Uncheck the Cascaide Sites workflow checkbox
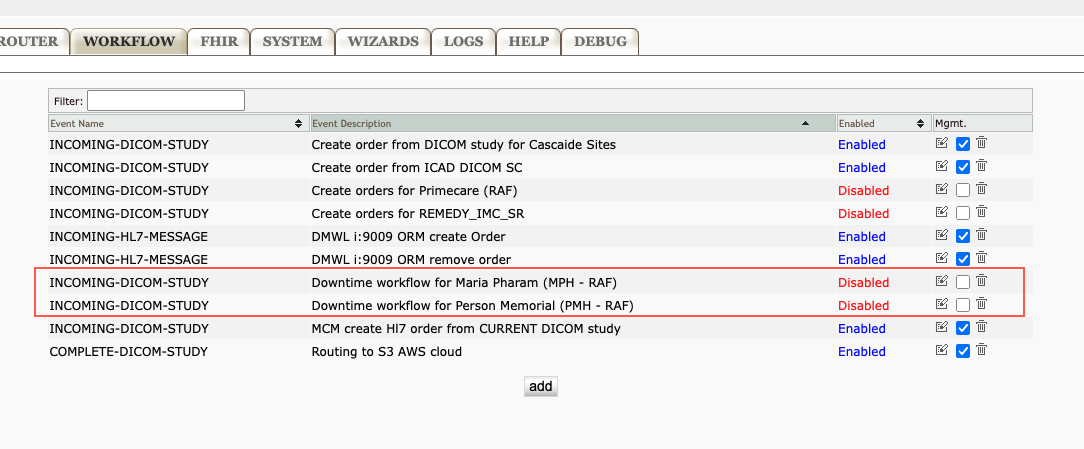 [x=962, y=144]
